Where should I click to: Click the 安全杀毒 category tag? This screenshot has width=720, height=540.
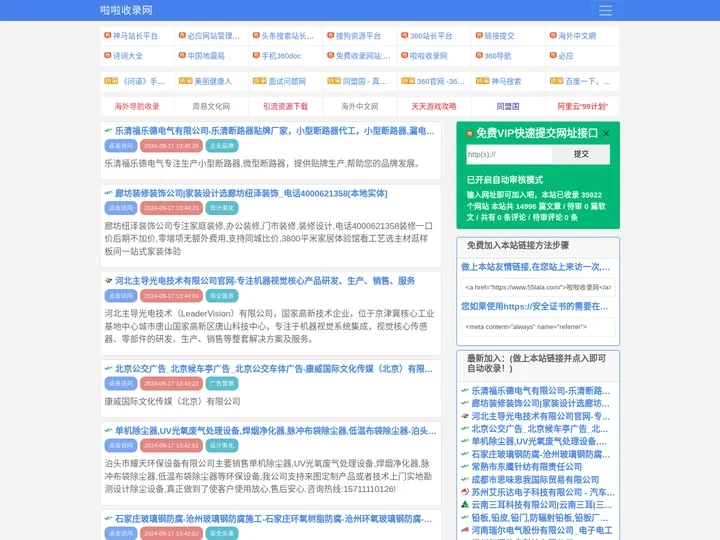(222, 534)
